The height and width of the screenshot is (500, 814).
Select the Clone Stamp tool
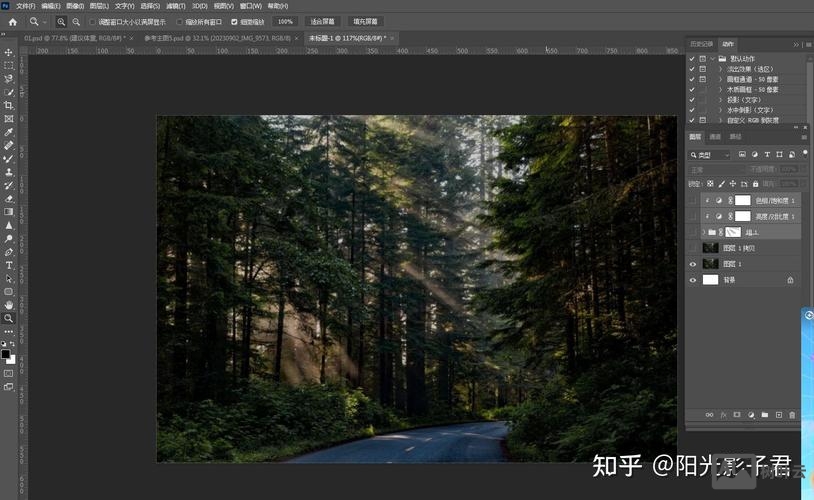9,172
